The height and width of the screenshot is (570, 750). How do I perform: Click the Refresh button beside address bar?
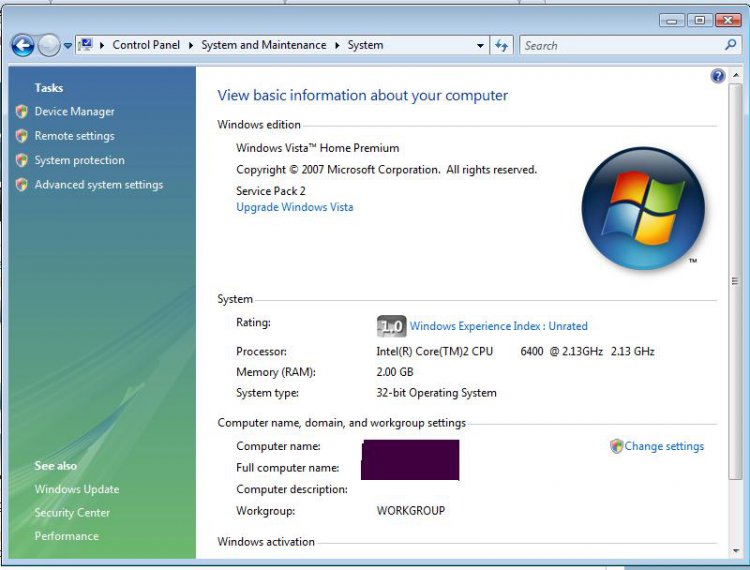point(501,46)
